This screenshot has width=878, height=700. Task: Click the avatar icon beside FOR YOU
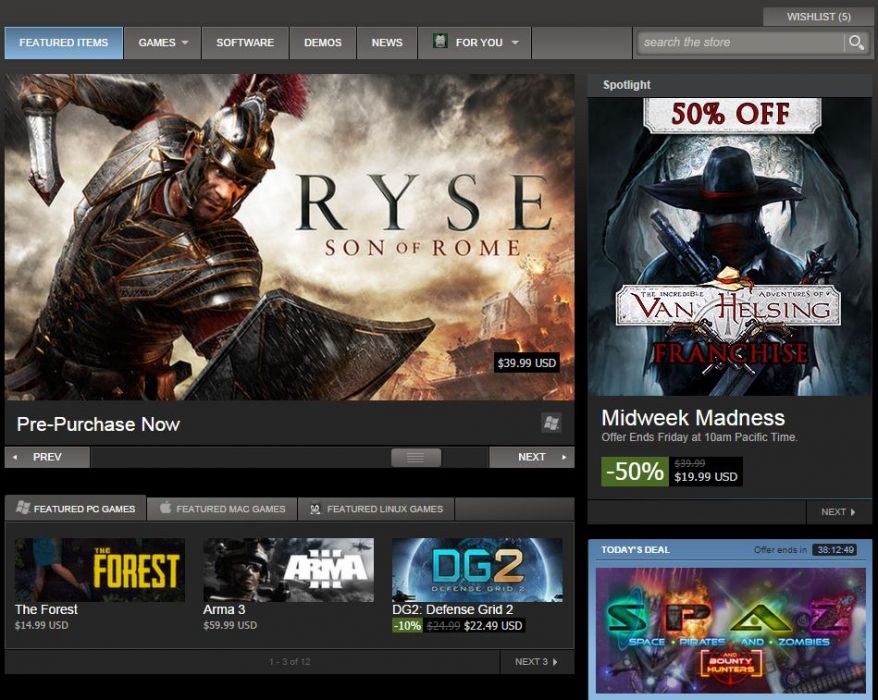click(x=438, y=42)
